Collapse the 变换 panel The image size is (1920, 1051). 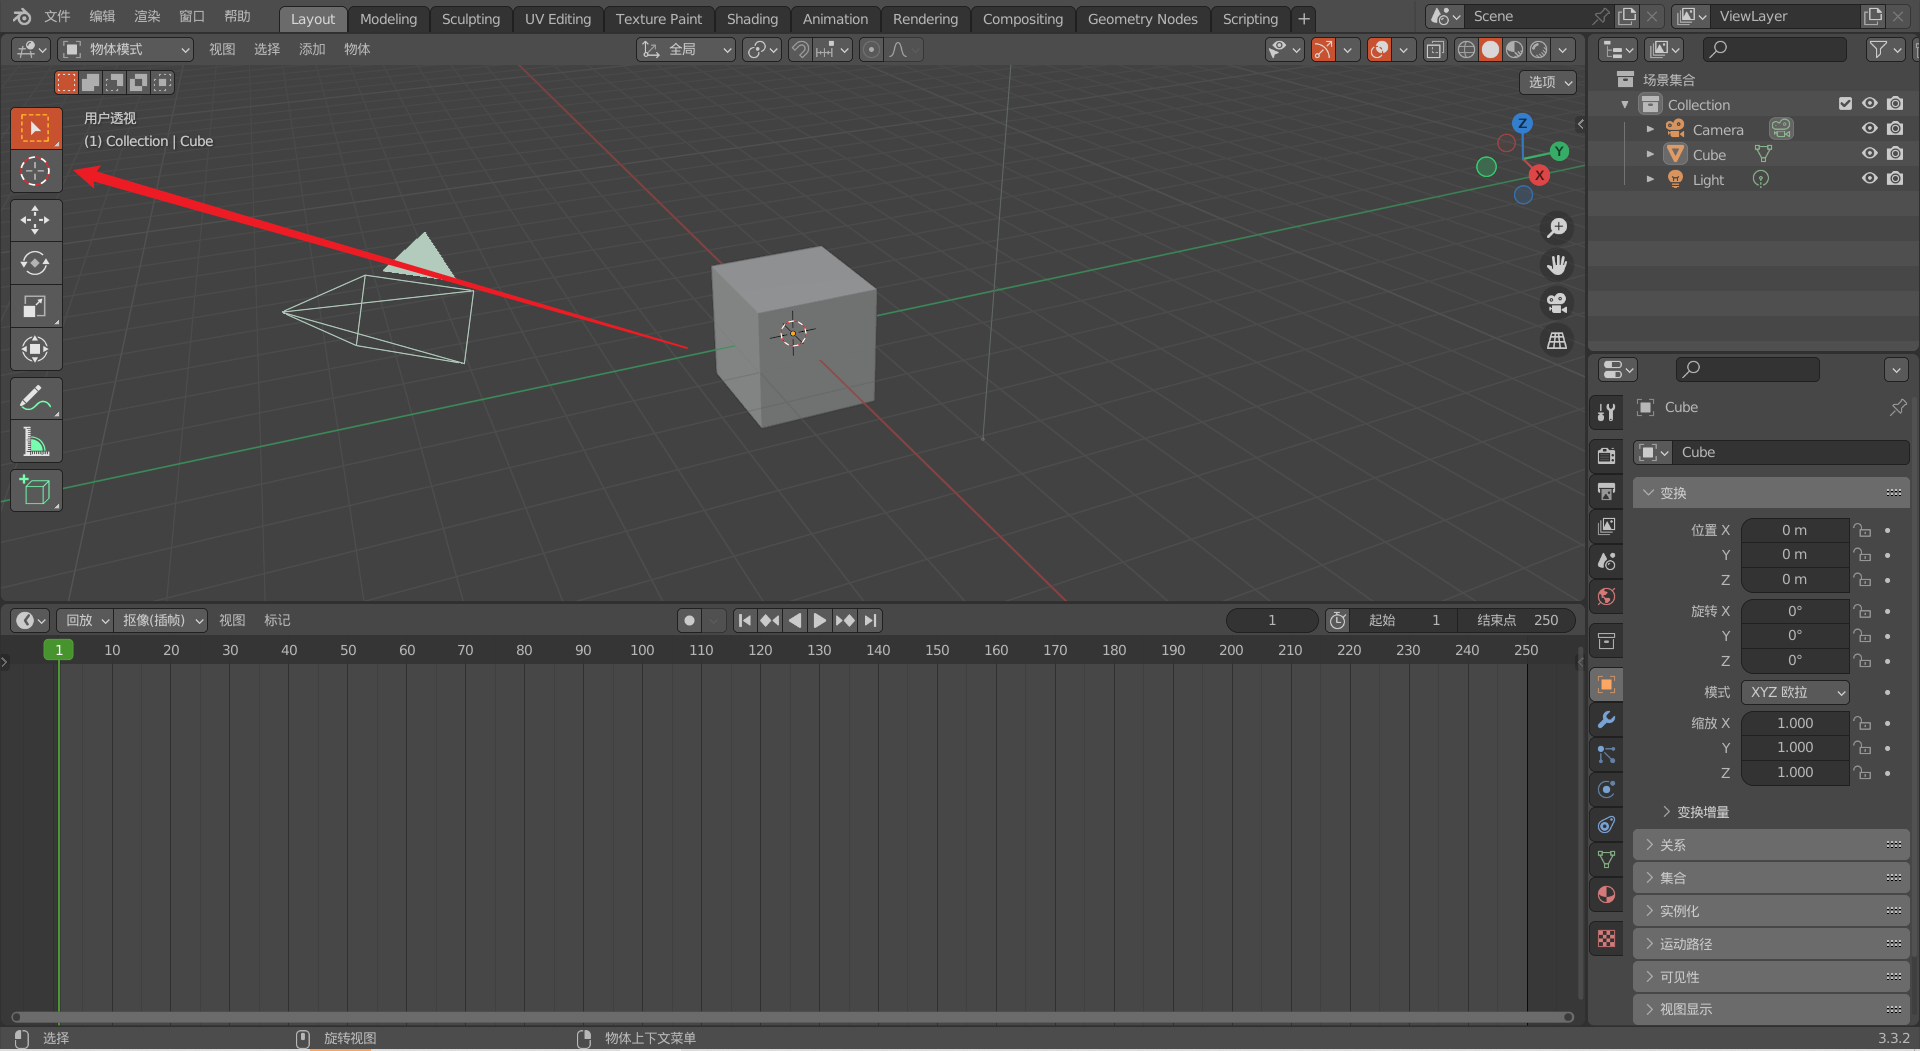(x=1771, y=493)
